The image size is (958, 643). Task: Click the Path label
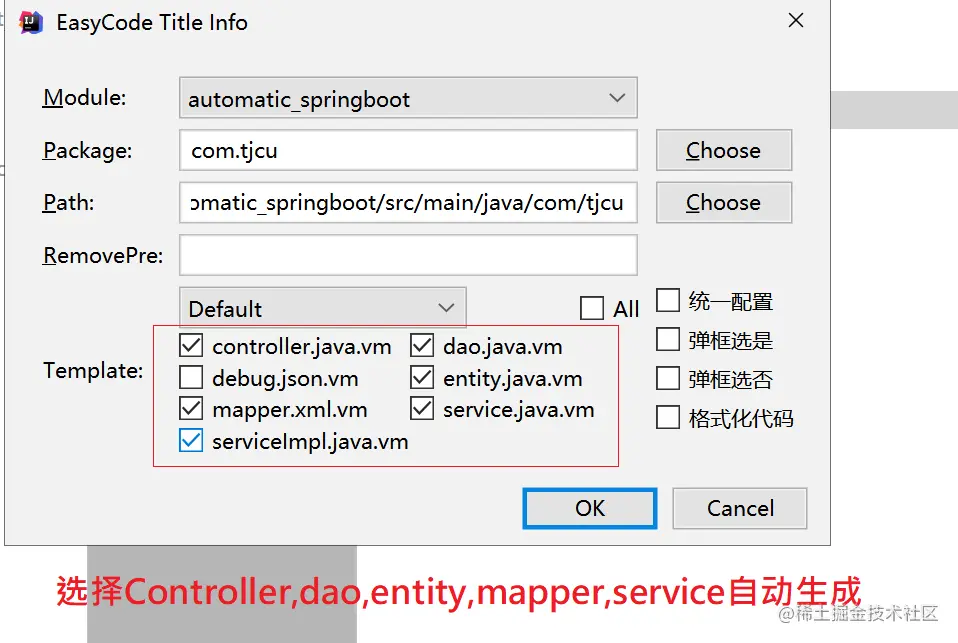68,203
